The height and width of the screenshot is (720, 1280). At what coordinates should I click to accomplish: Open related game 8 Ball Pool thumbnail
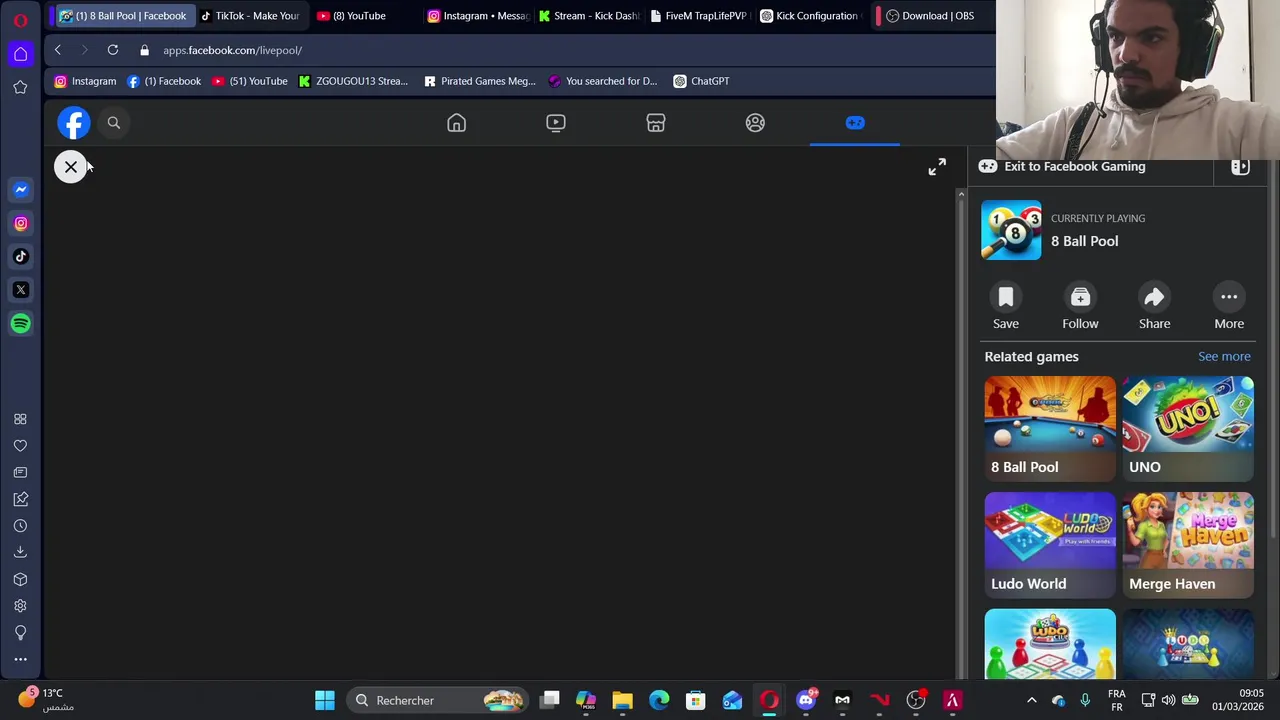pos(1050,429)
